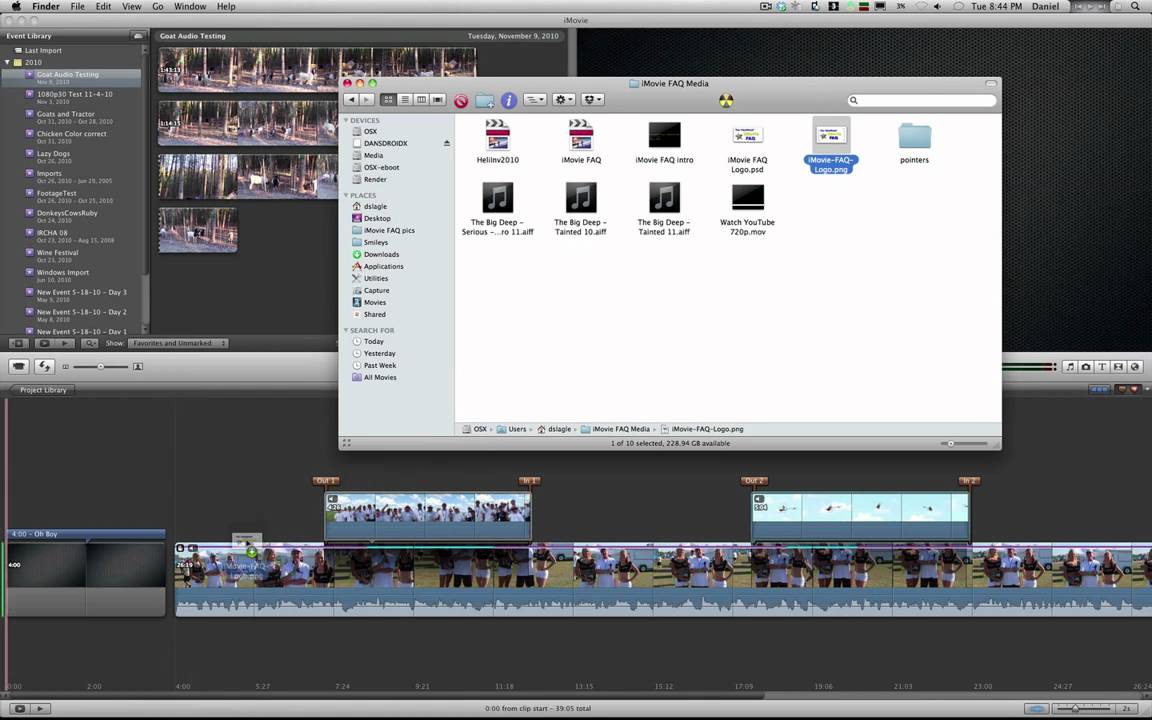
Task: Collapse the SEARCH FOR section in sidebar
Action: 346,331
